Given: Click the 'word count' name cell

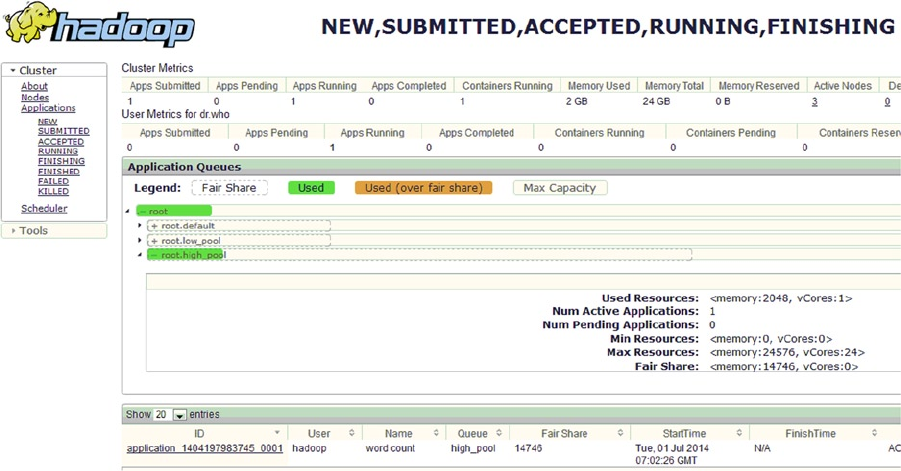Looking at the screenshot, I should (x=390, y=448).
